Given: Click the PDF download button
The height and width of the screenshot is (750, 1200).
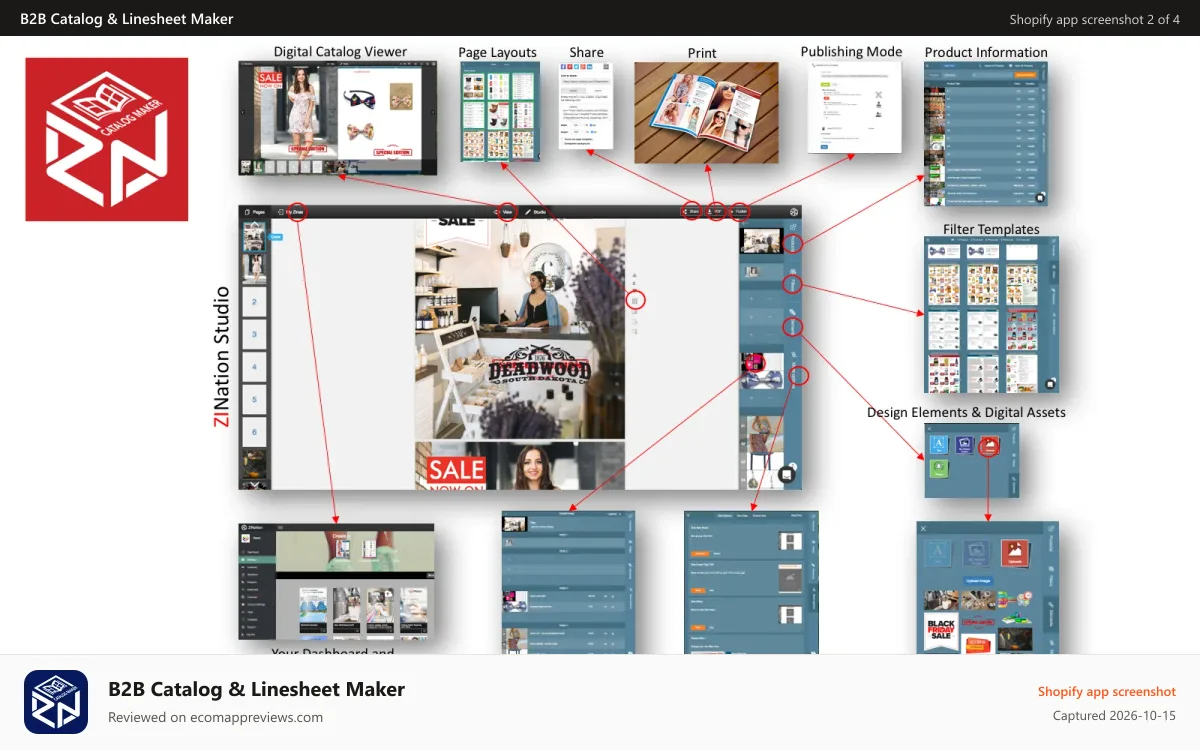Looking at the screenshot, I should tap(716, 212).
